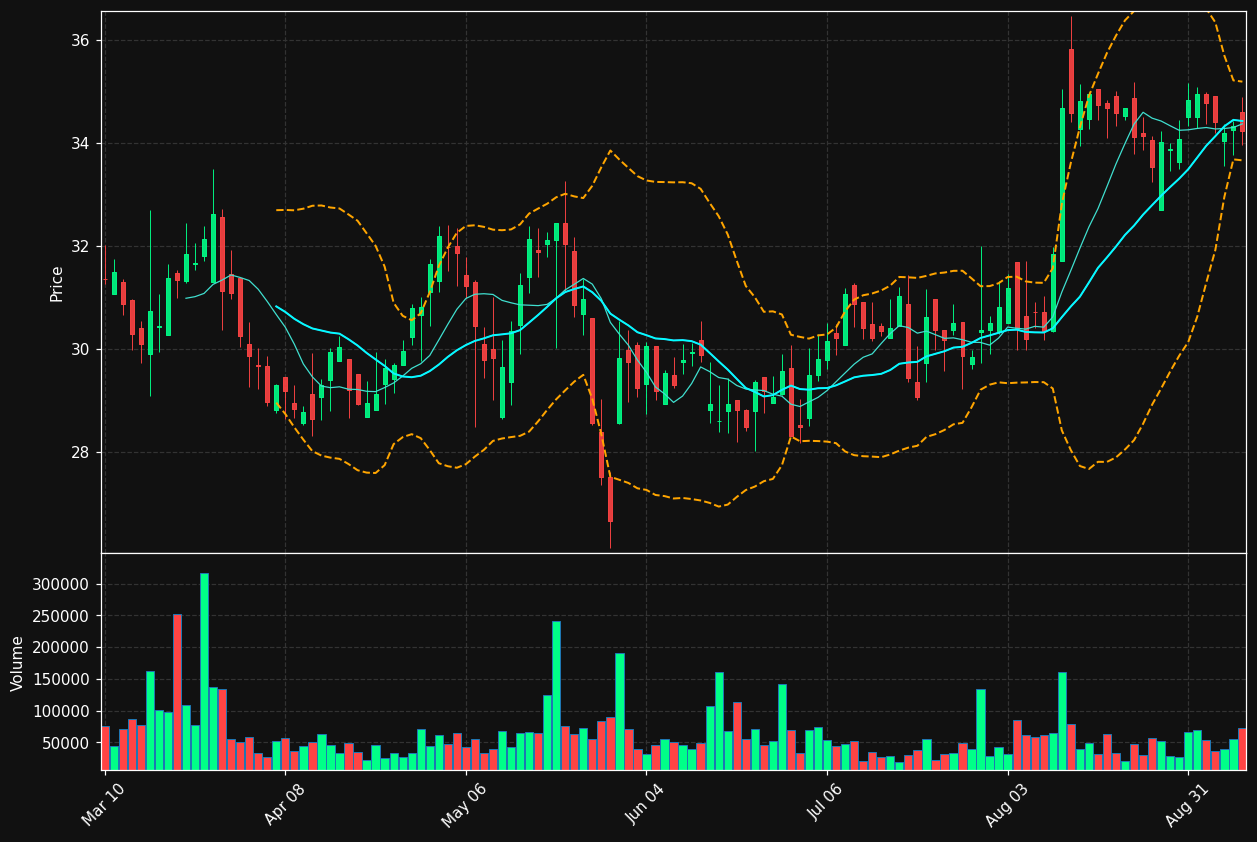This screenshot has height=842, width=1257.
Task: Click the 300000 volume axis label
Action: point(62,584)
